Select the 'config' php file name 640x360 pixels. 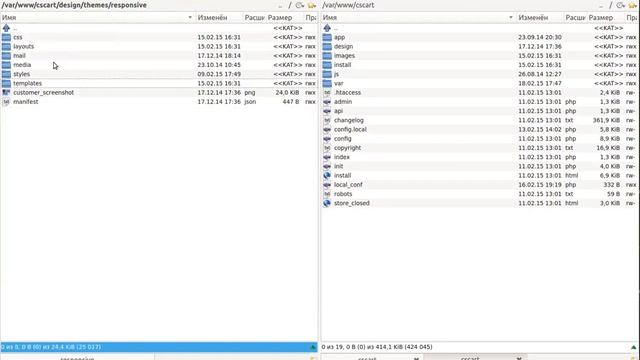[x=342, y=139]
